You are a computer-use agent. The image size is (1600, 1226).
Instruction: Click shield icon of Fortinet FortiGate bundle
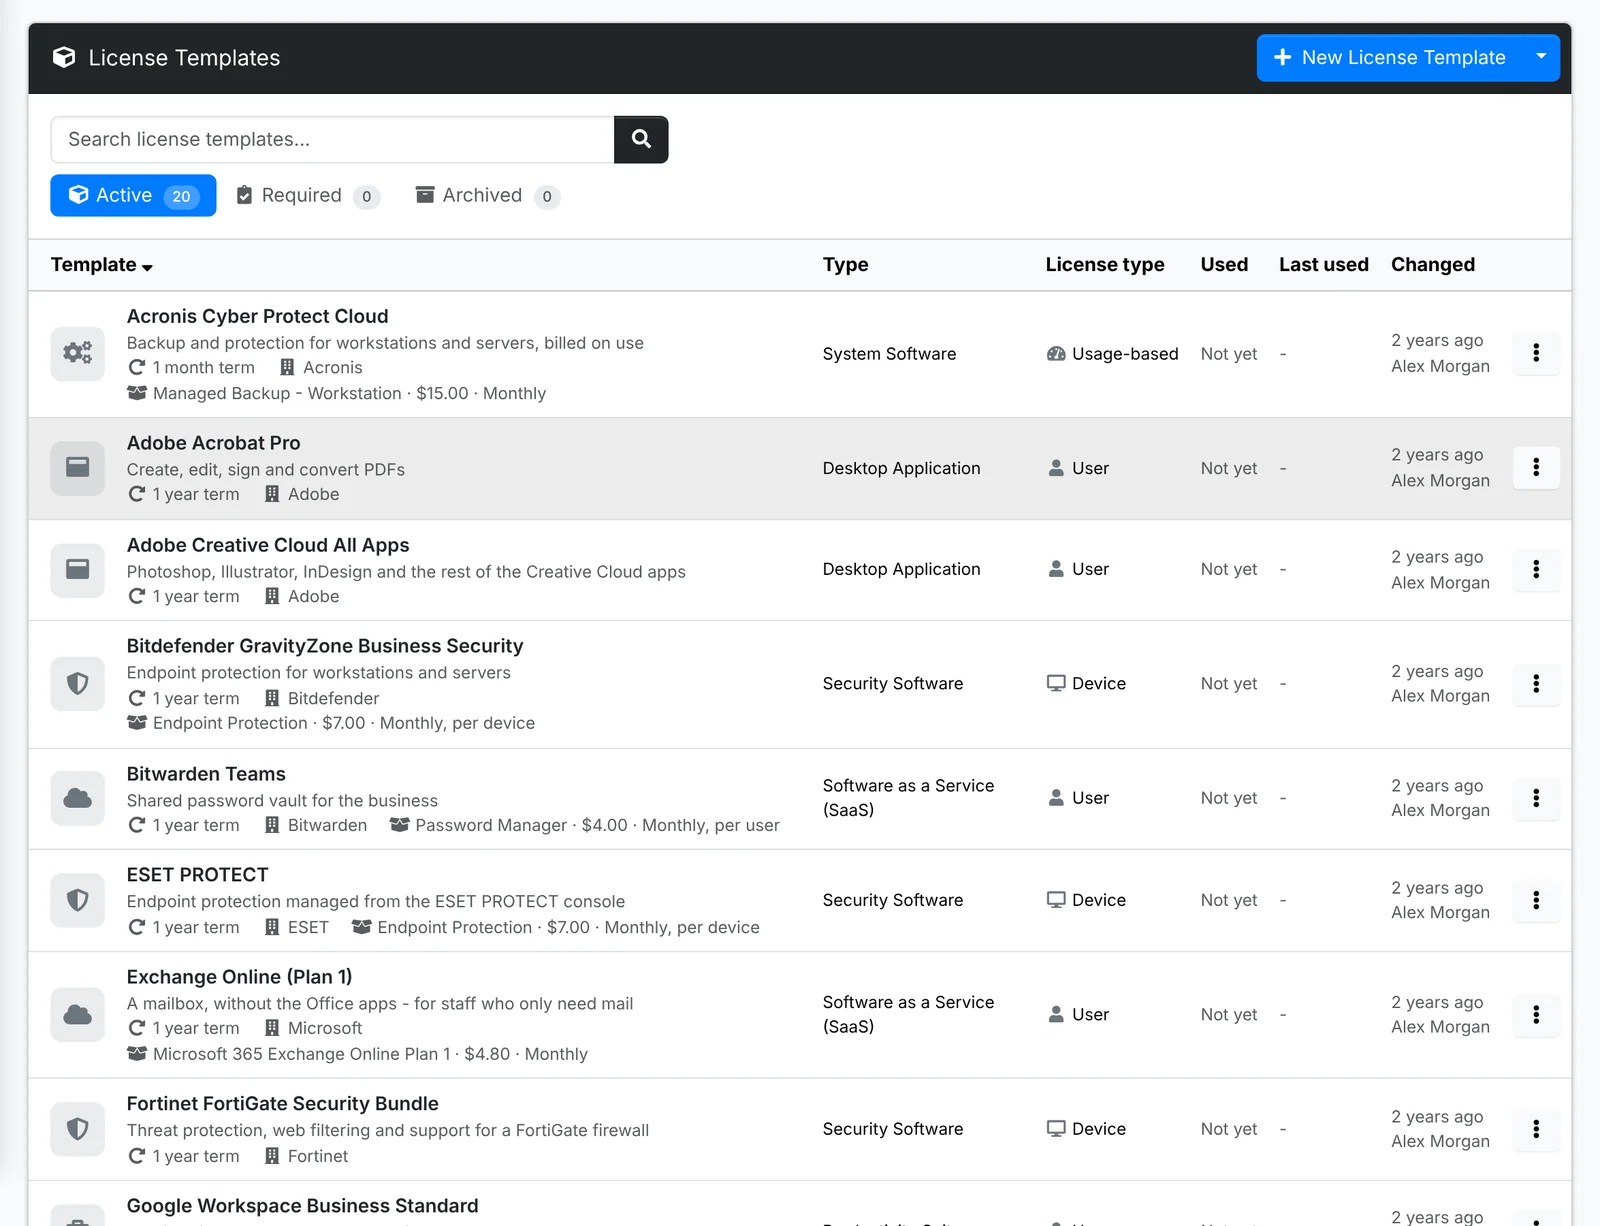click(x=78, y=1129)
